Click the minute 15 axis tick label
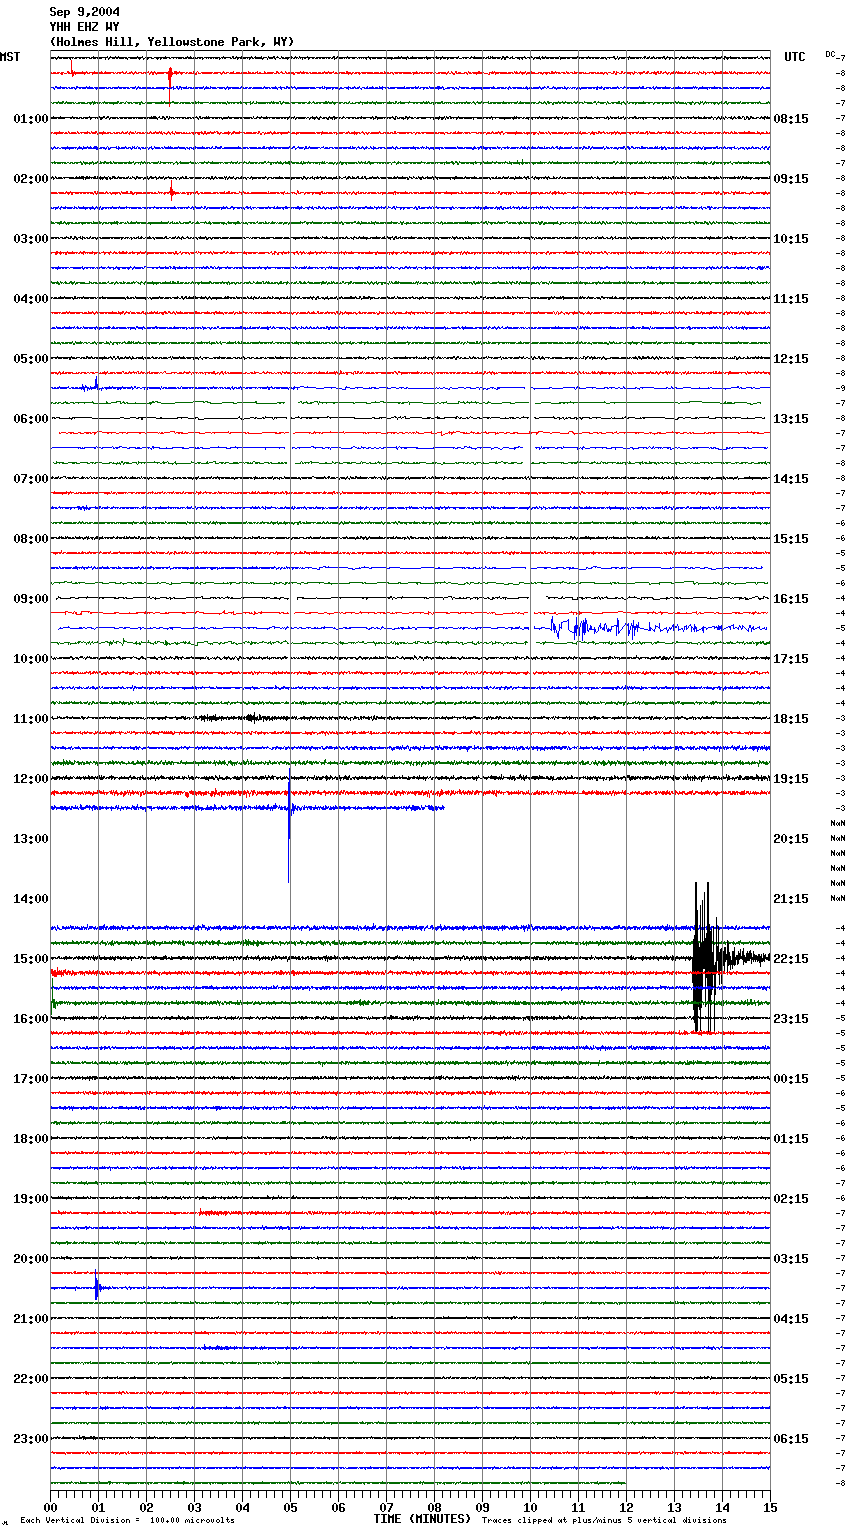Screen dimensions: 850x1534 click(x=770, y=1507)
